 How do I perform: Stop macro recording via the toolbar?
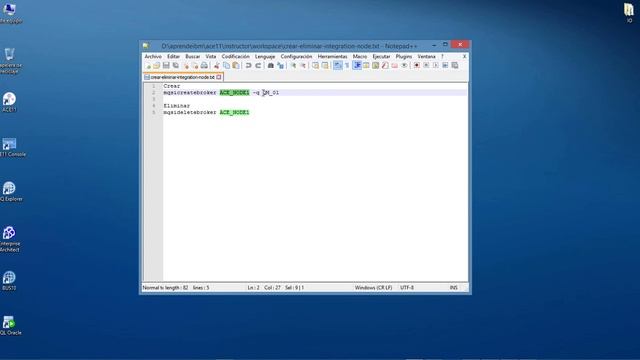tap(426, 66)
